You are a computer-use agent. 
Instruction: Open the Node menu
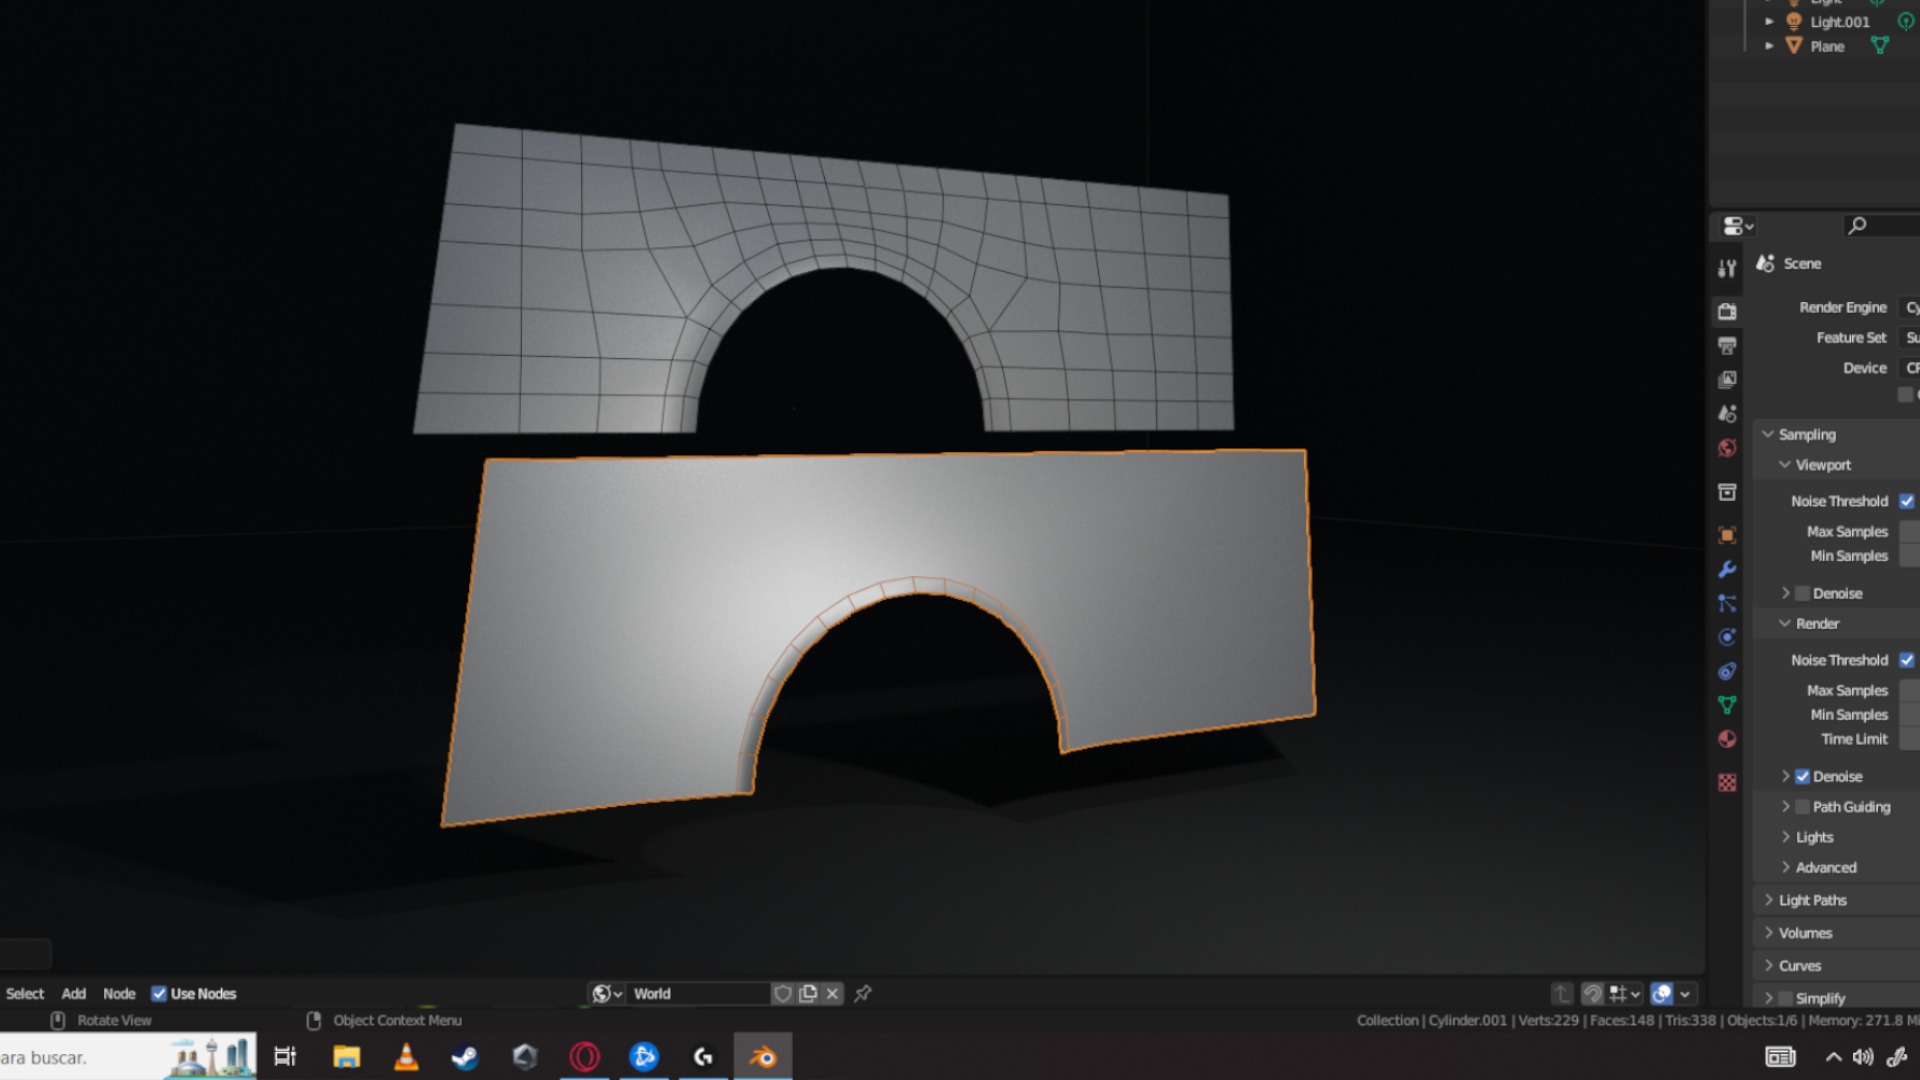click(119, 993)
